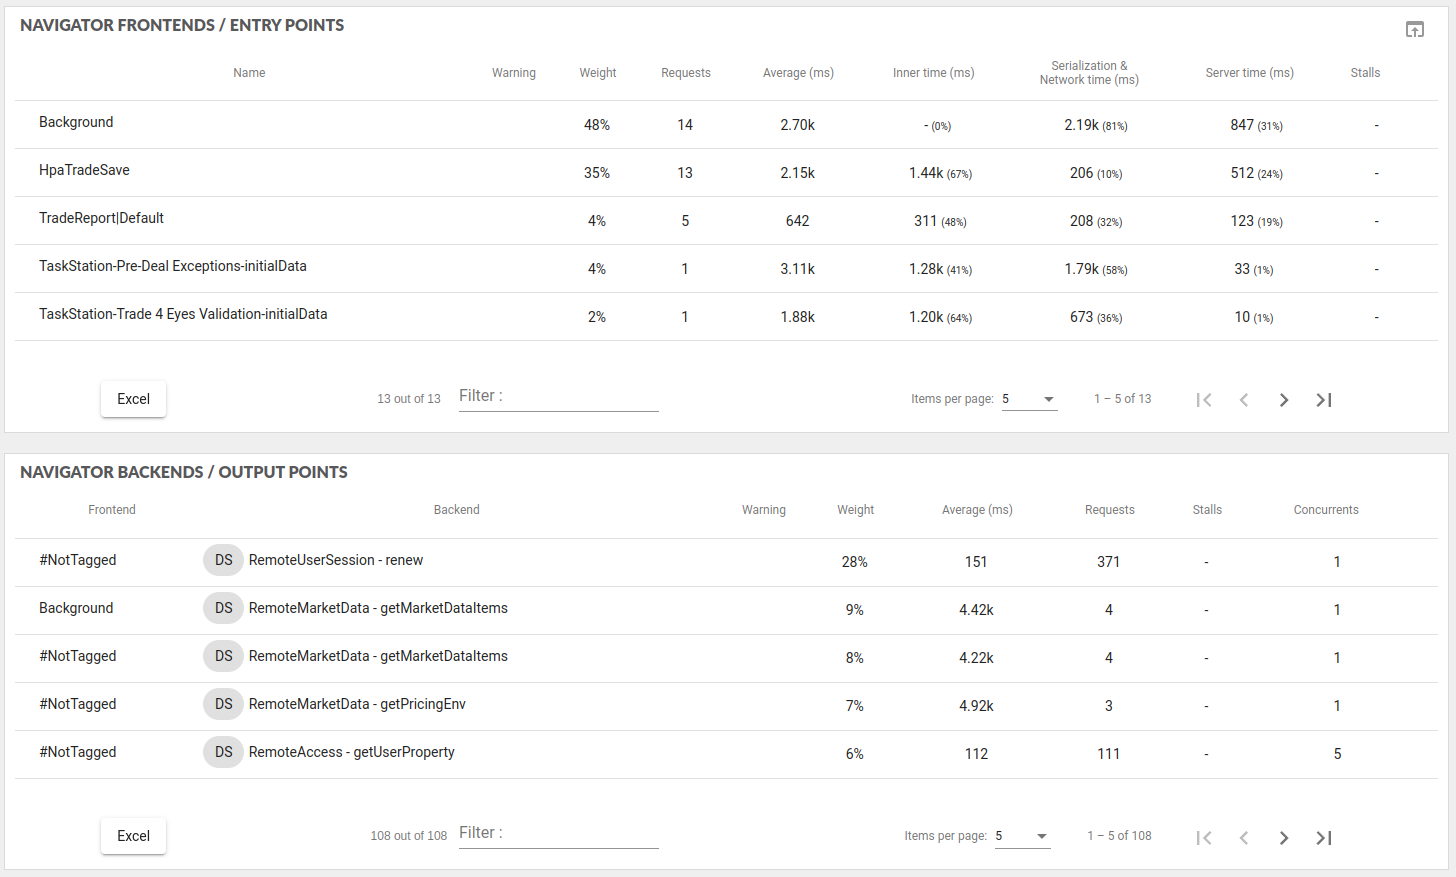Sort Backends by Requests column
The height and width of the screenshot is (877, 1456).
tap(1110, 510)
